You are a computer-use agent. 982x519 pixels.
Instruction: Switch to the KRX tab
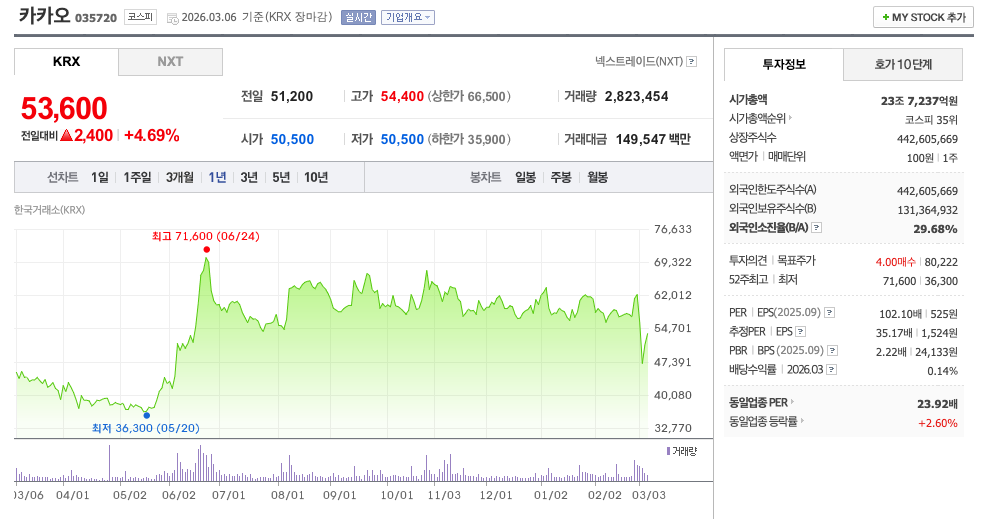66,61
